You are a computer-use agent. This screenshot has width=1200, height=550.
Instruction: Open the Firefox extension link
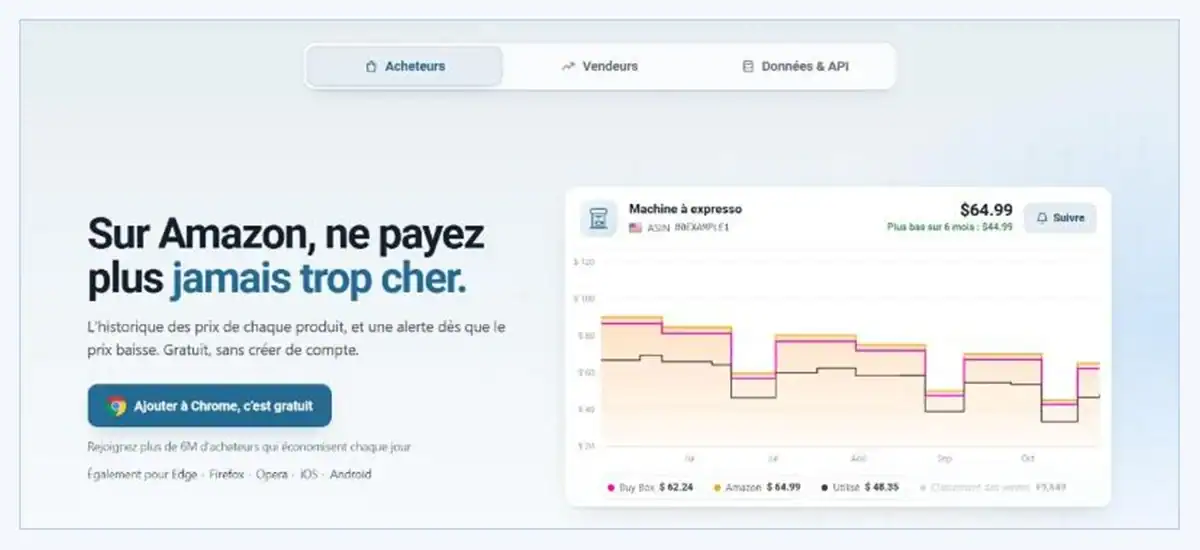coord(228,474)
